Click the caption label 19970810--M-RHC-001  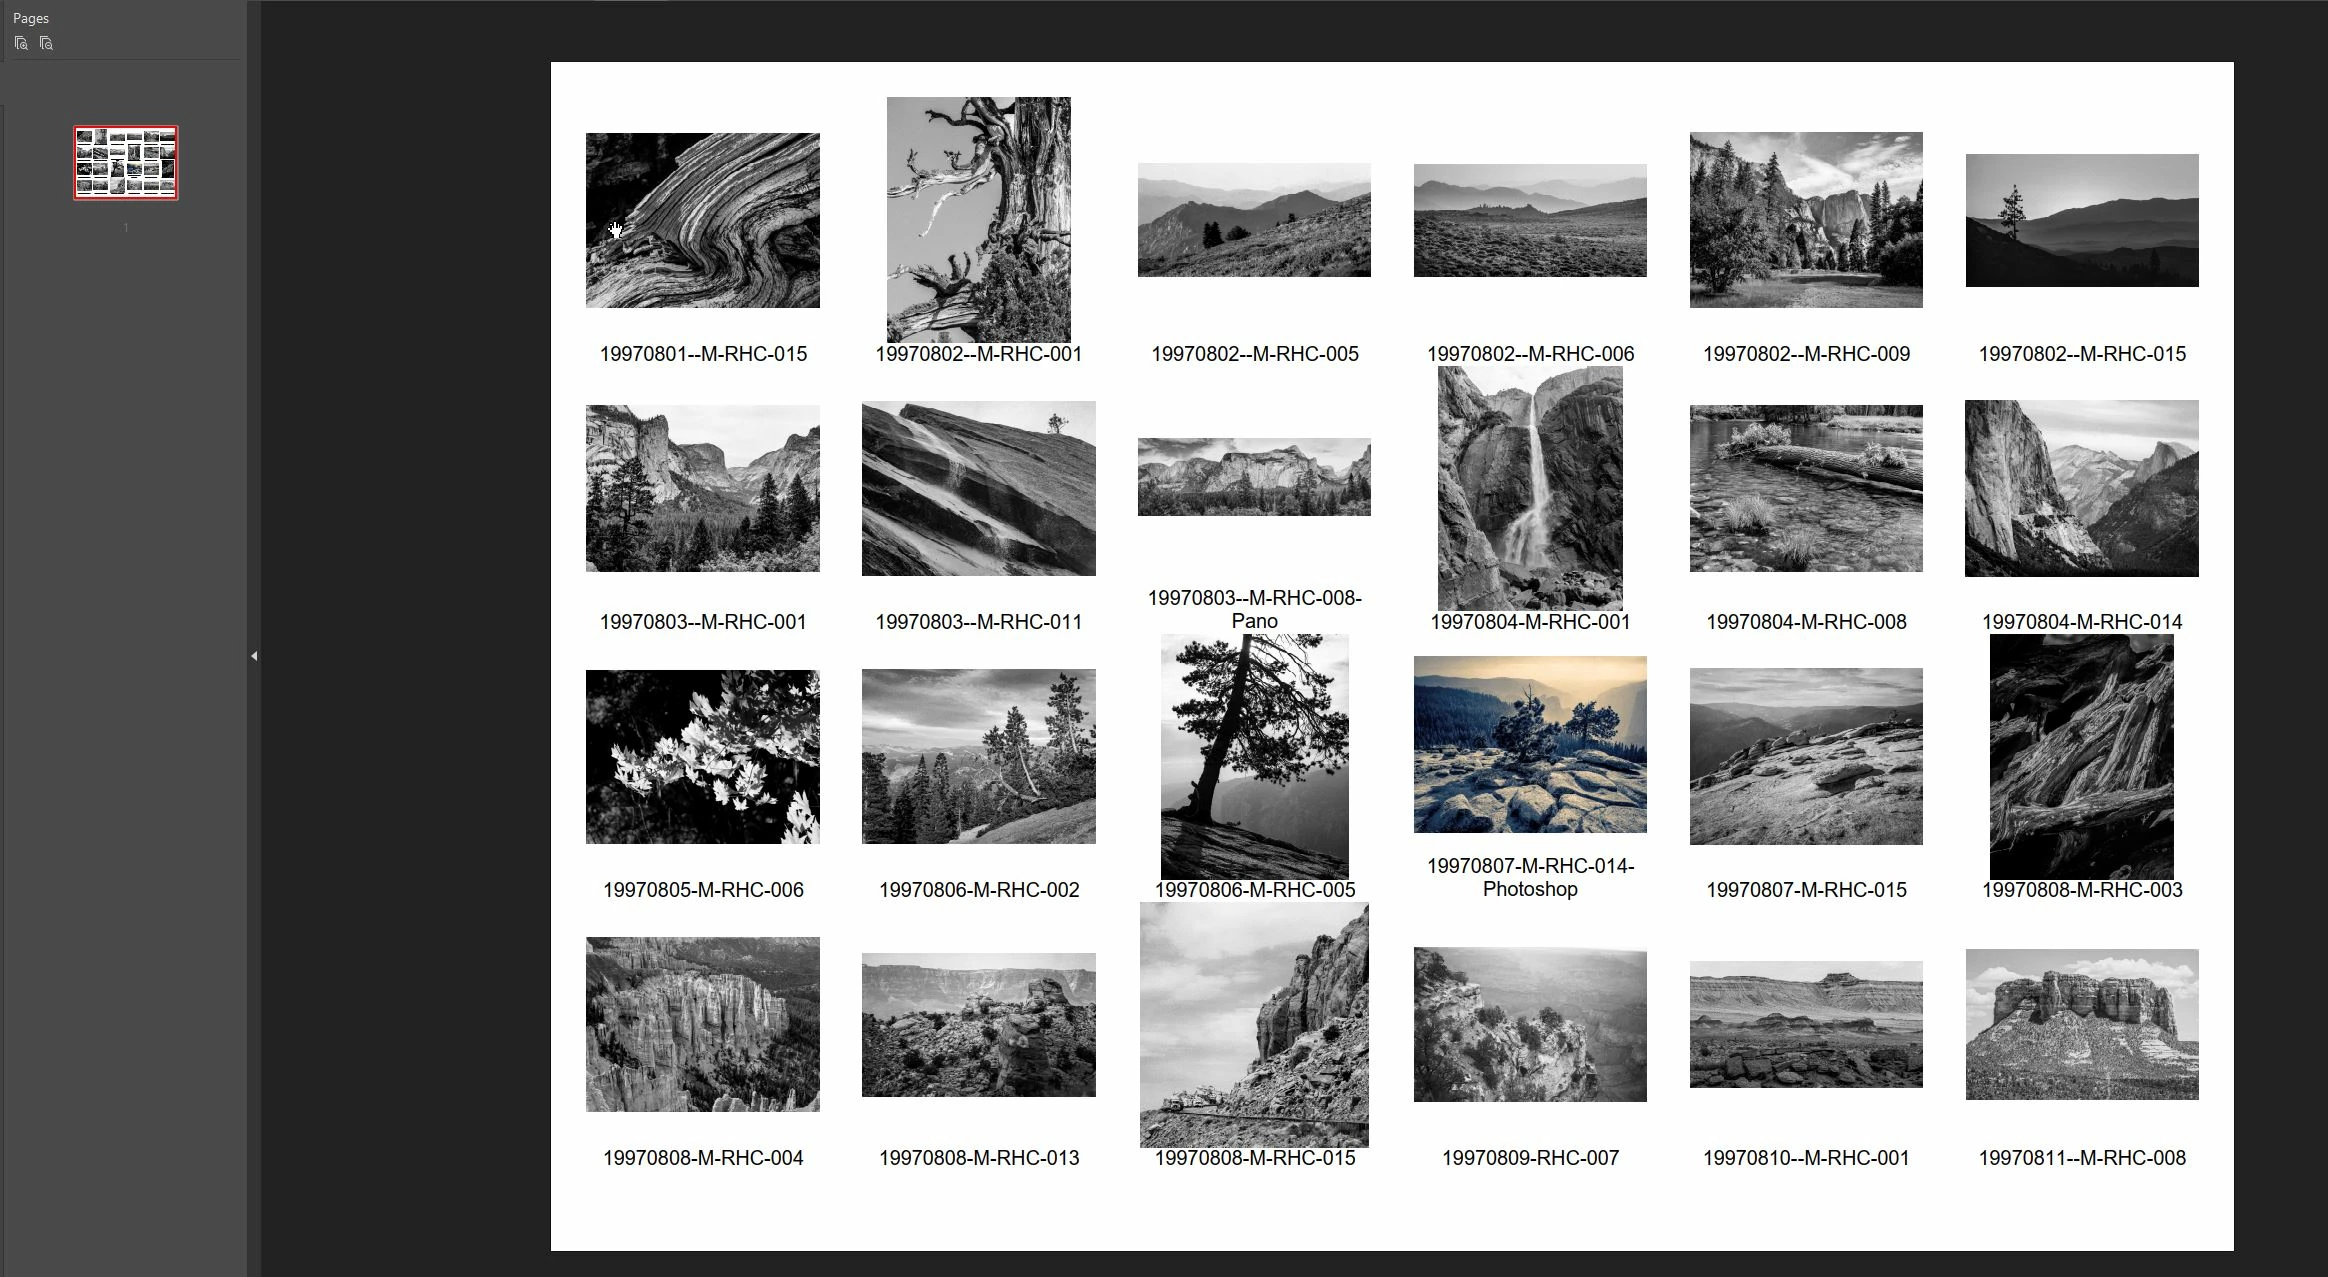tap(1806, 1158)
